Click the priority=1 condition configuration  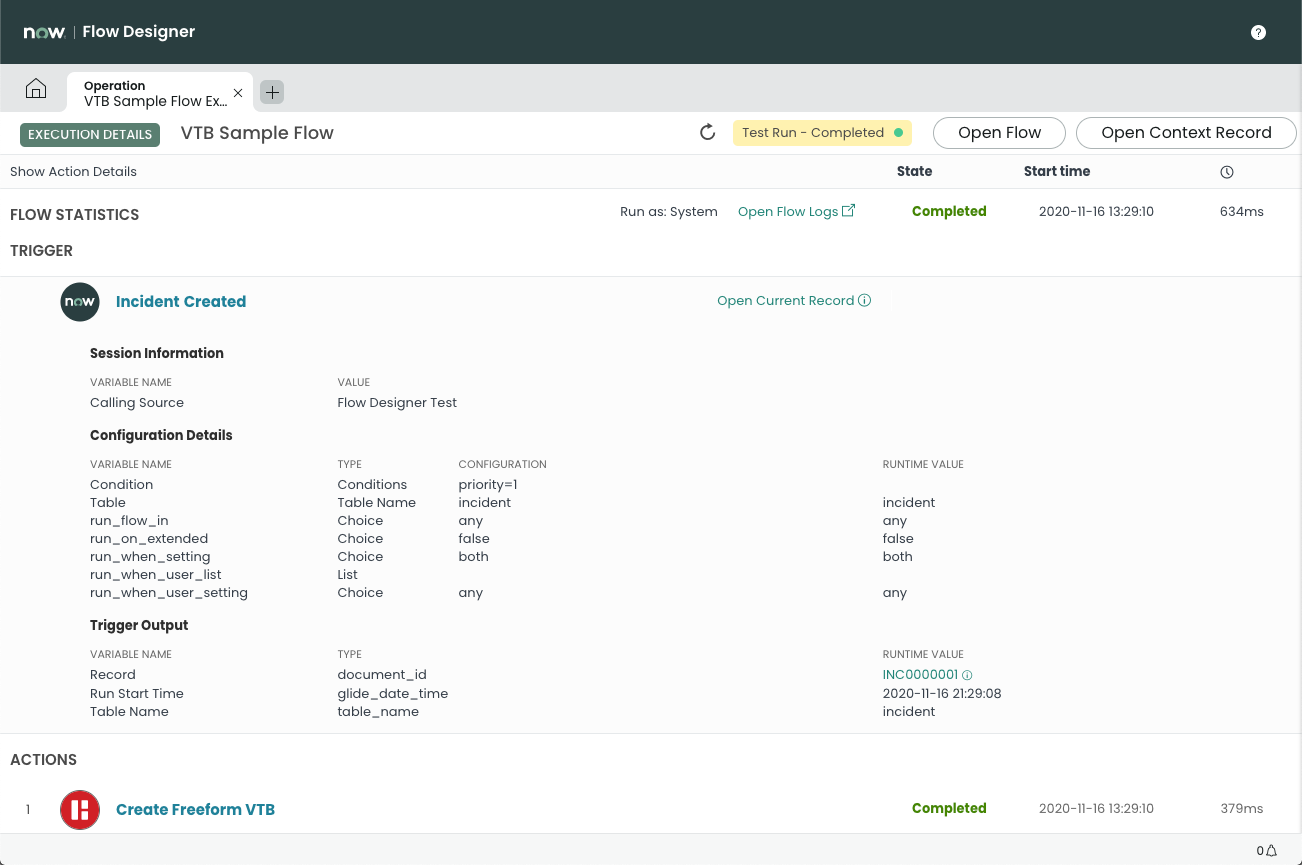tap(488, 485)
